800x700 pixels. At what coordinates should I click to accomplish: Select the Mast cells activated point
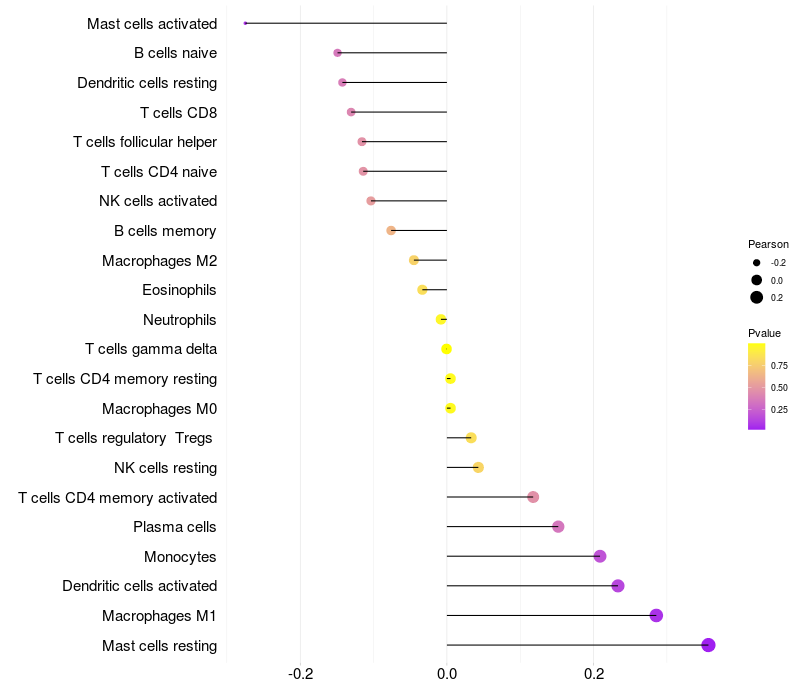[x=245, y=23]
